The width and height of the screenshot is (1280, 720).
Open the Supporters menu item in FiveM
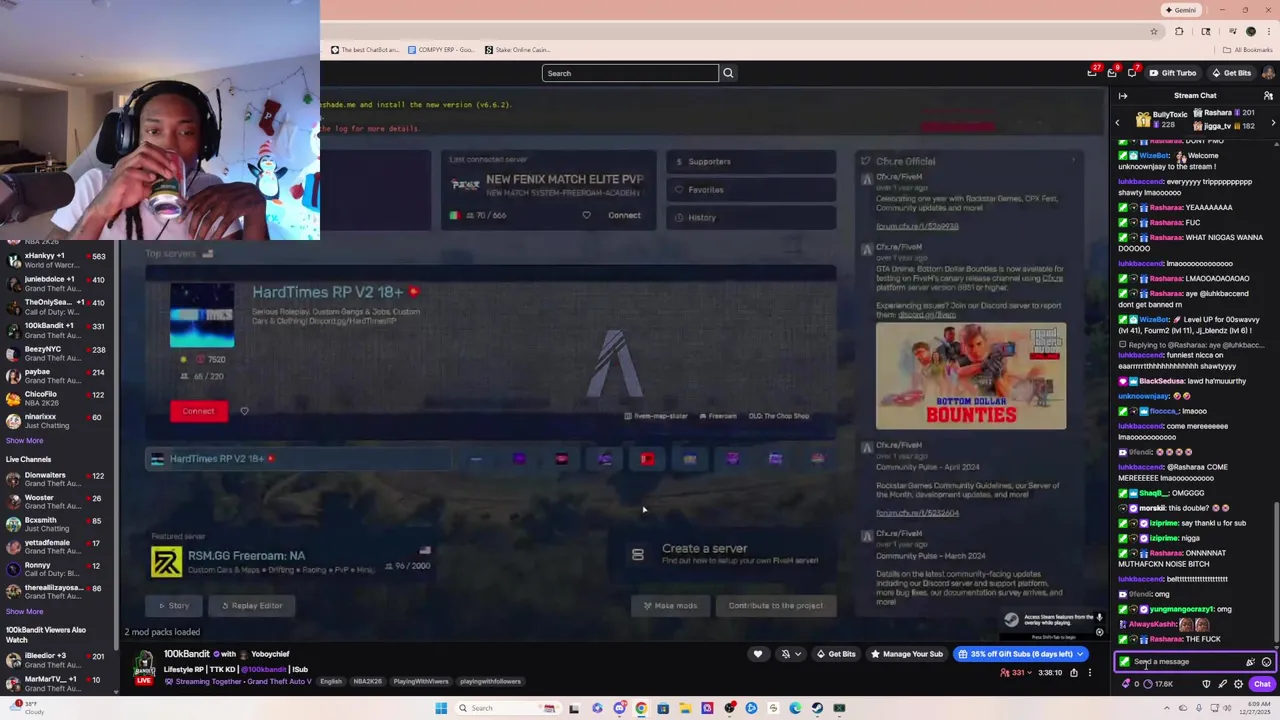click(751, 162)
